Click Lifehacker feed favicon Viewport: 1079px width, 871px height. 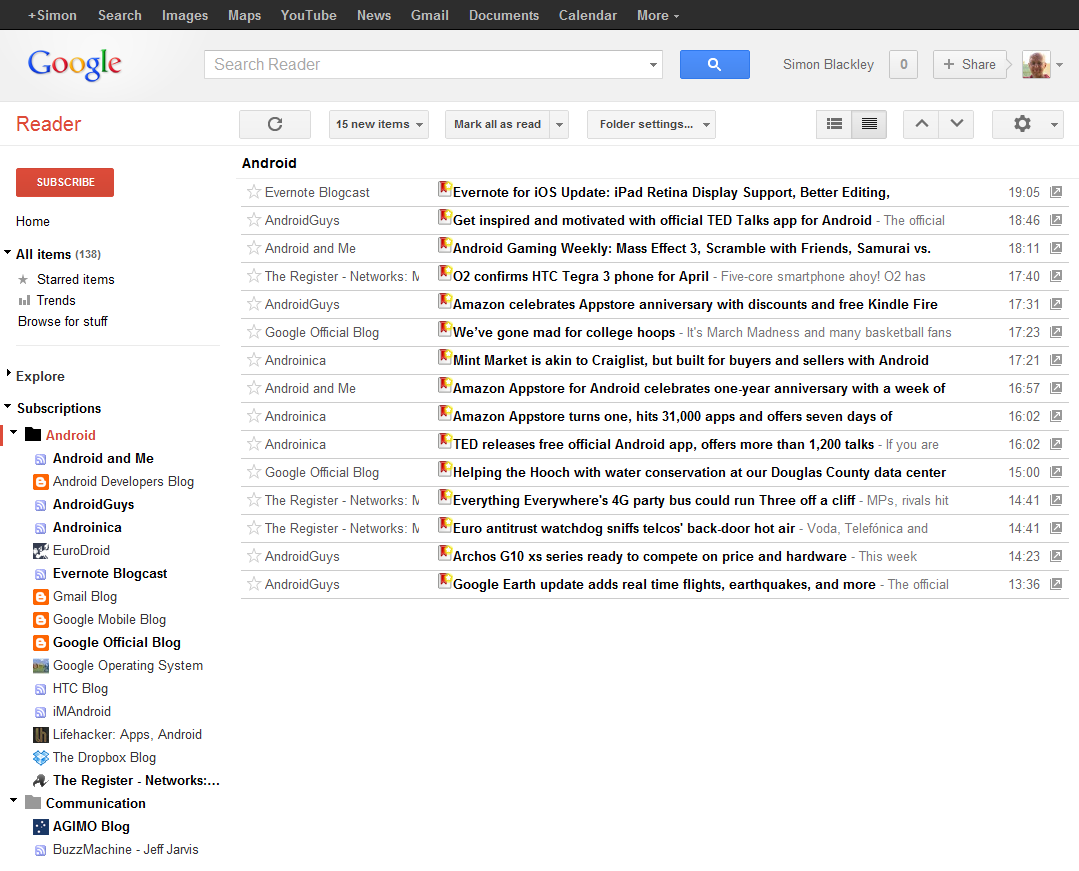click(41, 735)
